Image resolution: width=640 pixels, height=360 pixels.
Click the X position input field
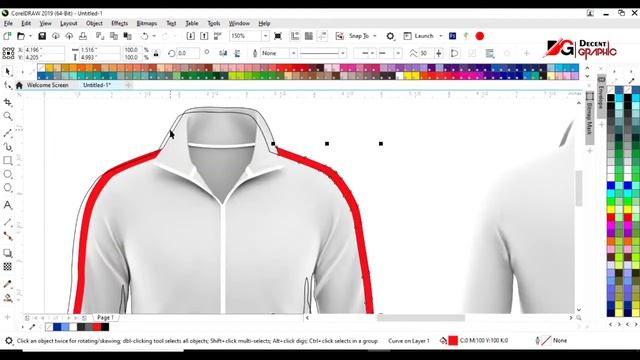pos(44,49)
